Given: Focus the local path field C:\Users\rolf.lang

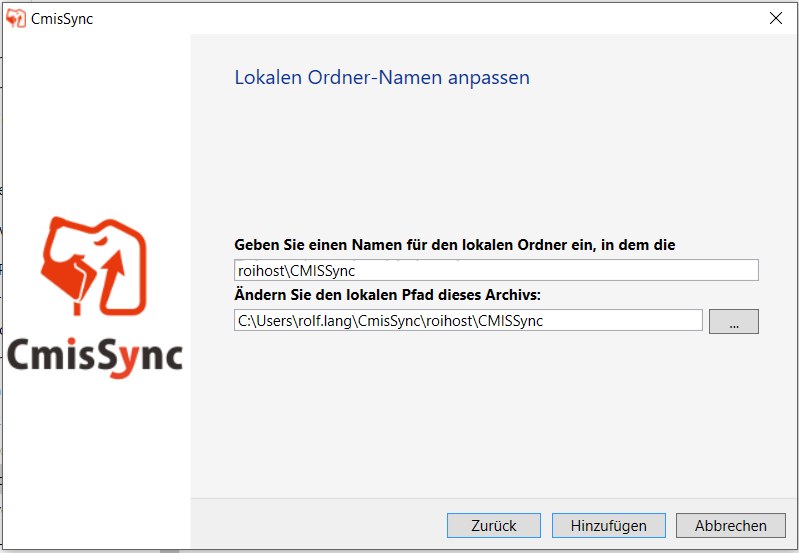Looking at the screenshot, I should coord(468,321).
